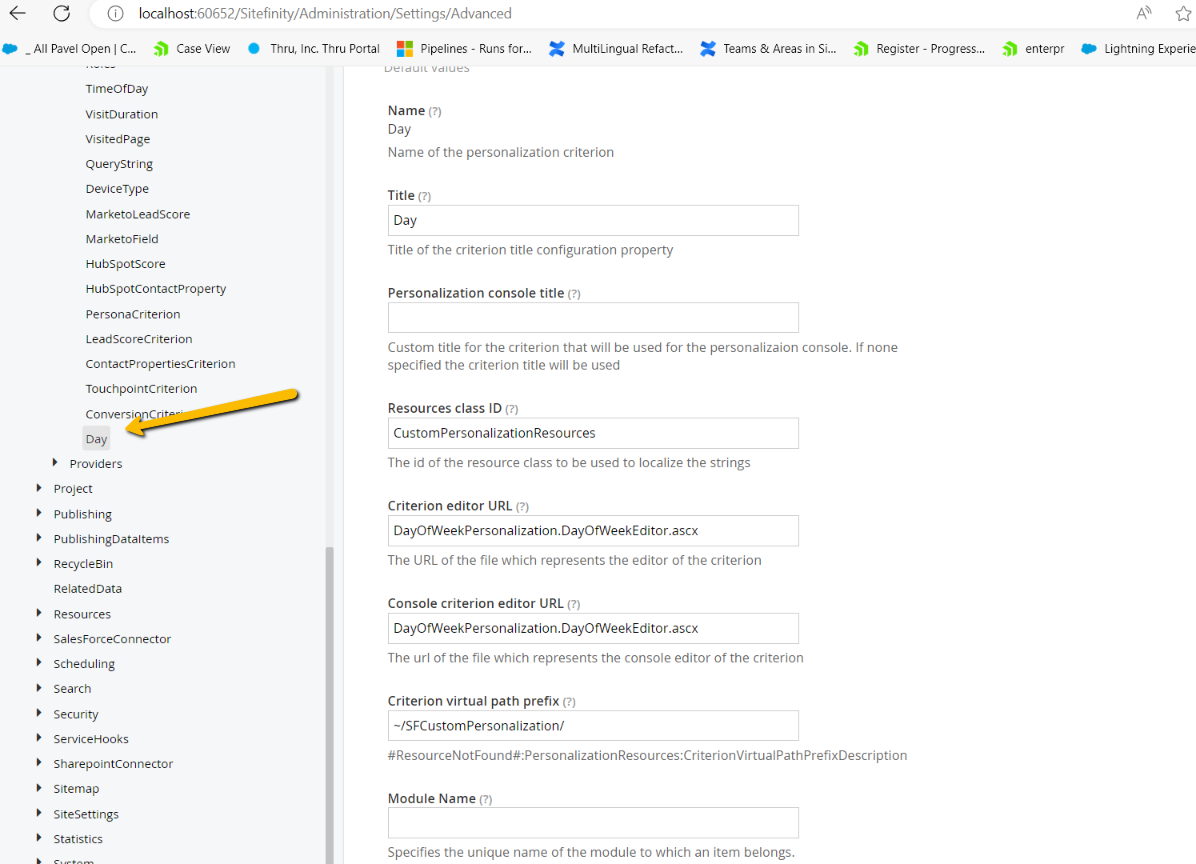Expand the Project tree node
The width and height of the screenshot is (1196, 864).
39,488
